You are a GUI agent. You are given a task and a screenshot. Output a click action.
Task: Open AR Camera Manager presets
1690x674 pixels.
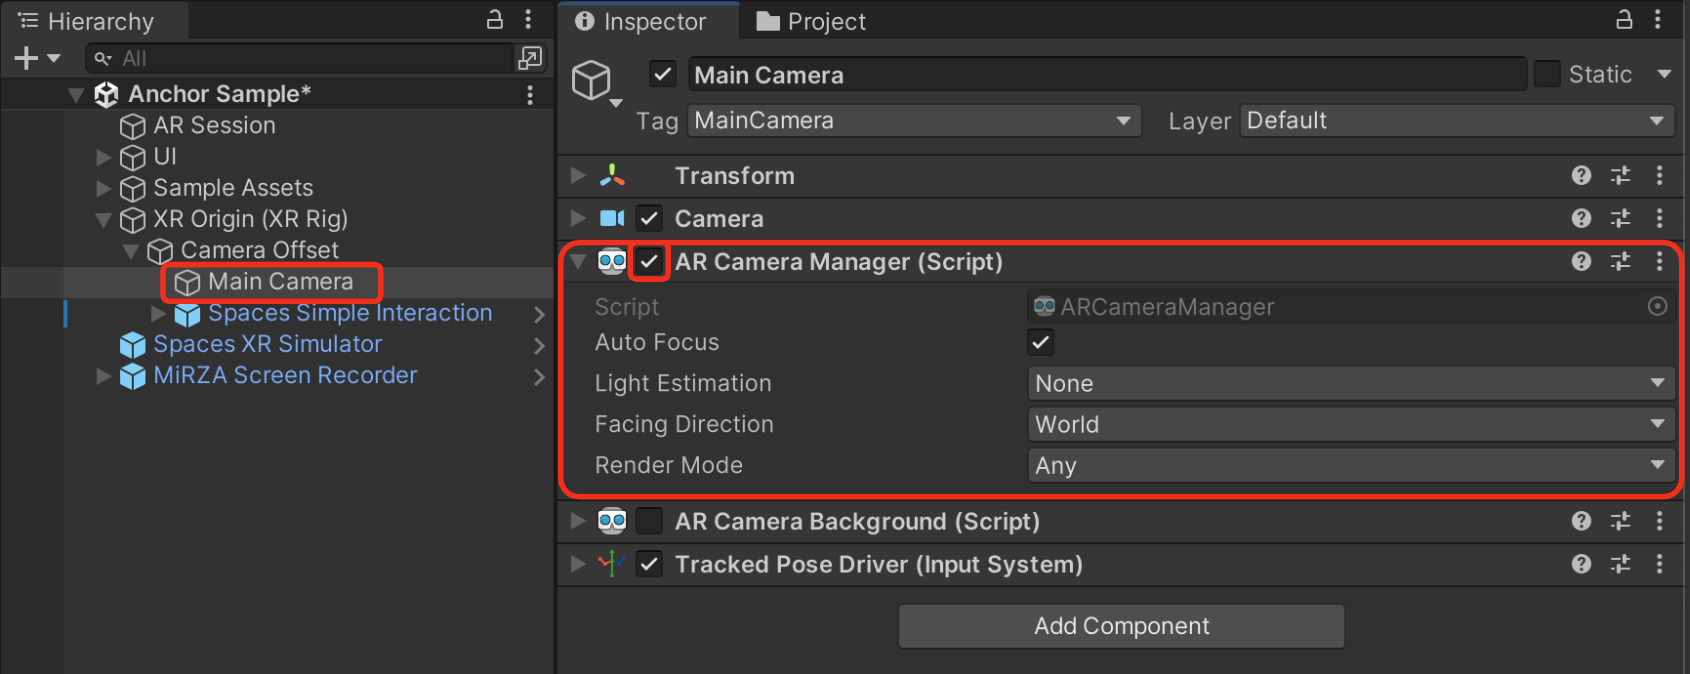pyautogui.click(x=1621, y=261)
